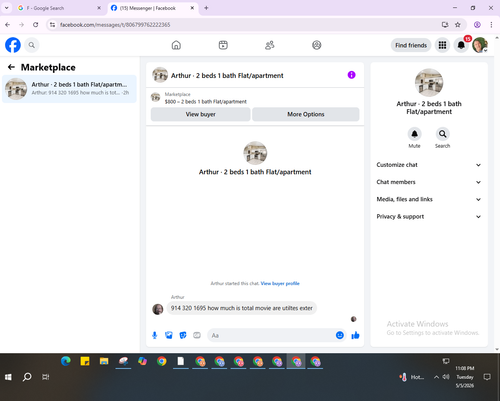Open the Windows action center notifications icon
The width and height of the screenshot is (500, 401).
[487, 377]
